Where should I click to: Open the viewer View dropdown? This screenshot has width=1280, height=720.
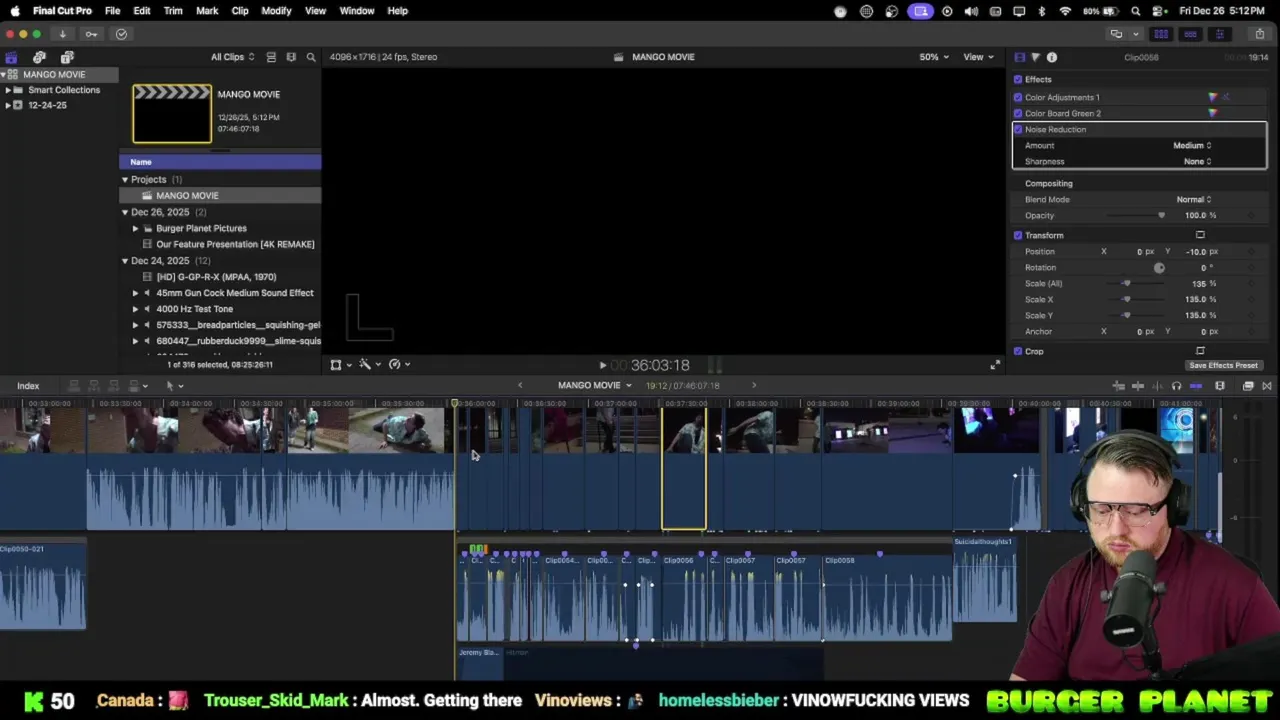point(977,57)
